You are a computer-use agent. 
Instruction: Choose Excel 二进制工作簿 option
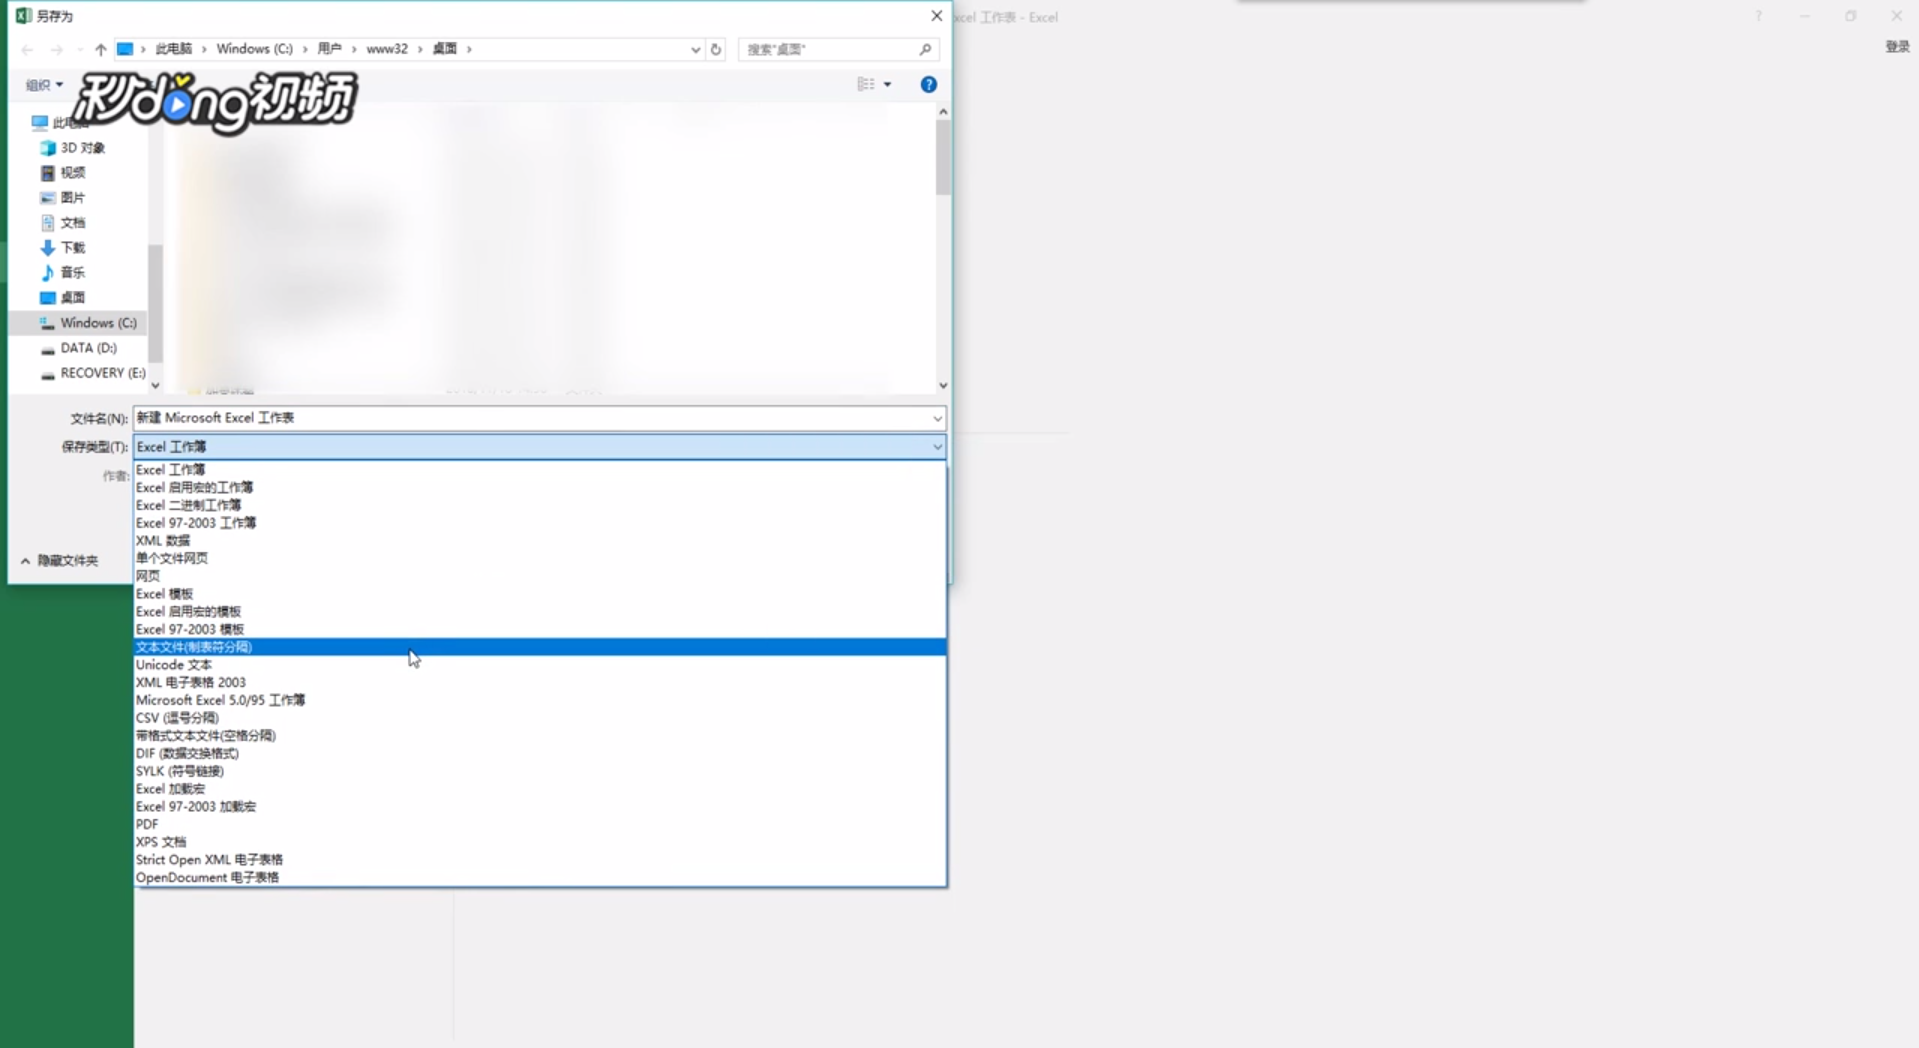[x=540, y=506]
